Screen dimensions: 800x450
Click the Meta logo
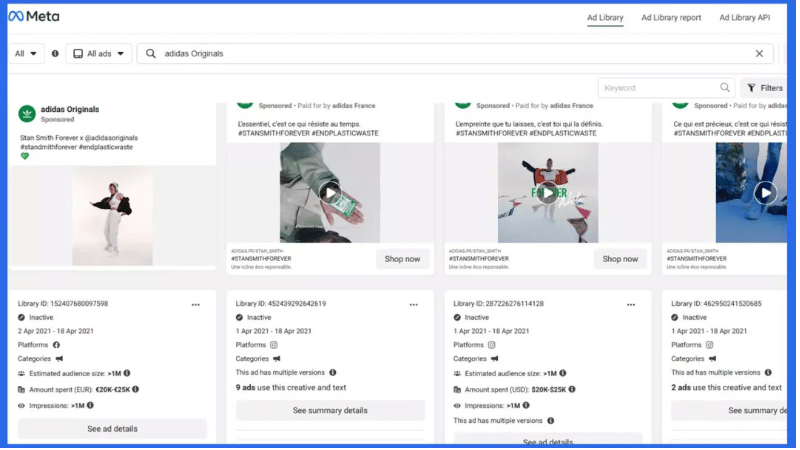35,17
